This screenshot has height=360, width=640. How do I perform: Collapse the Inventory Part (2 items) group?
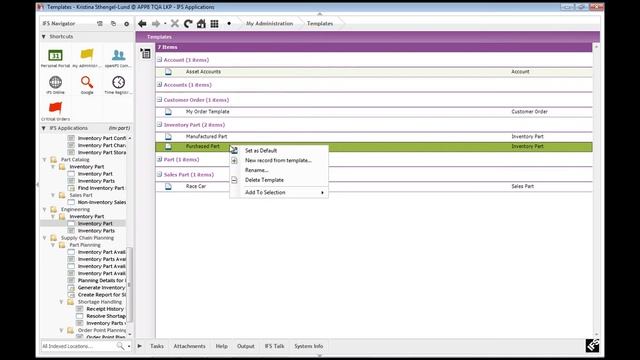tap(160, 124)
